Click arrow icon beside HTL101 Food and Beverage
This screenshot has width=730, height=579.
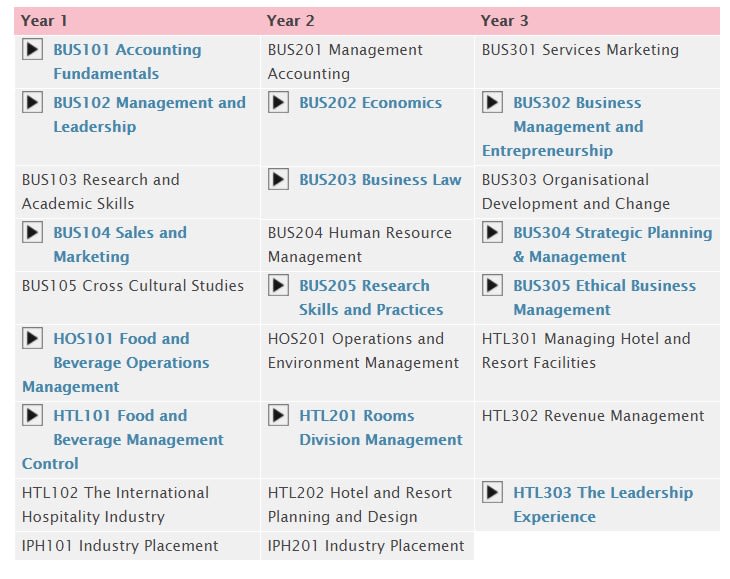33,415
